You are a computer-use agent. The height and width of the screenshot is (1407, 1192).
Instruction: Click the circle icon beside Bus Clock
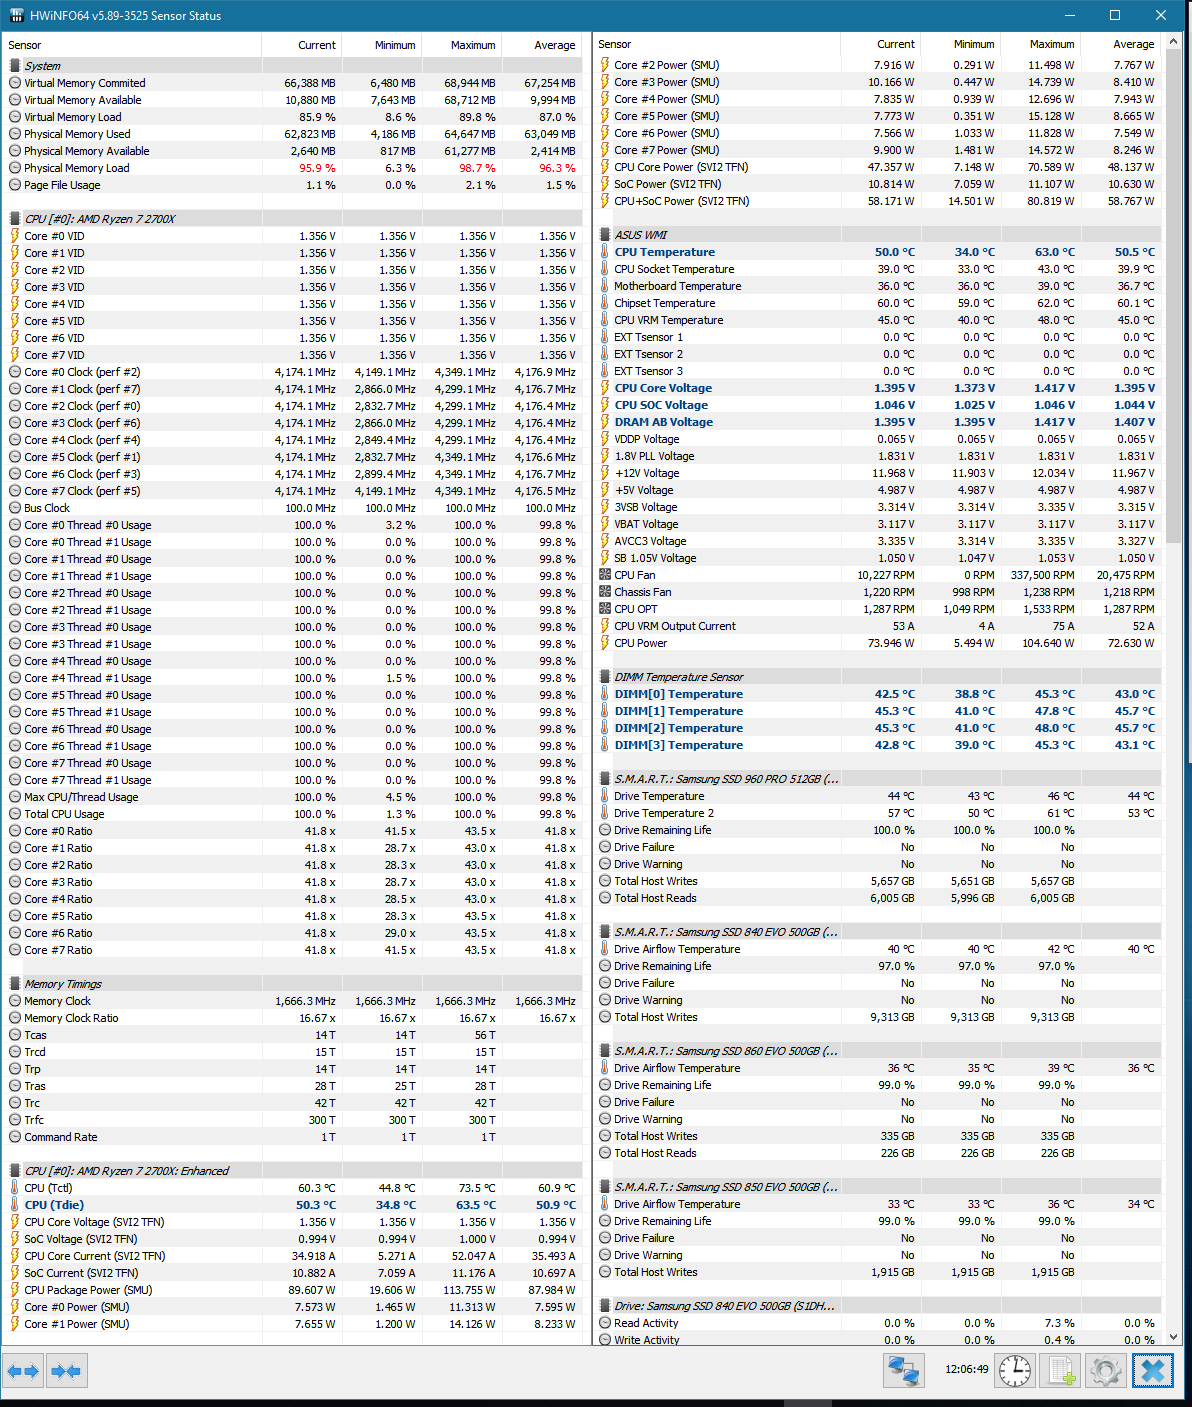point(15,508)
